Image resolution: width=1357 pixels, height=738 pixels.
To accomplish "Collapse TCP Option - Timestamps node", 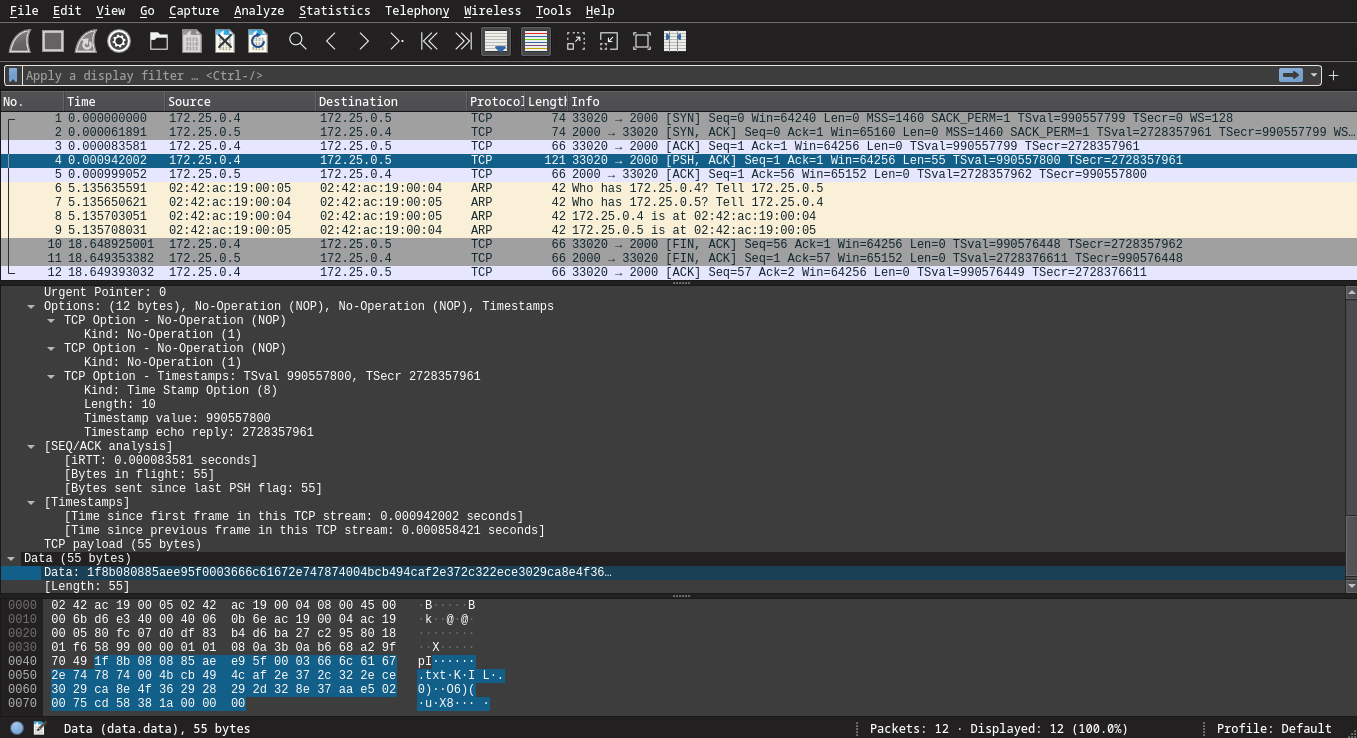I will click(x=51, y=377).
